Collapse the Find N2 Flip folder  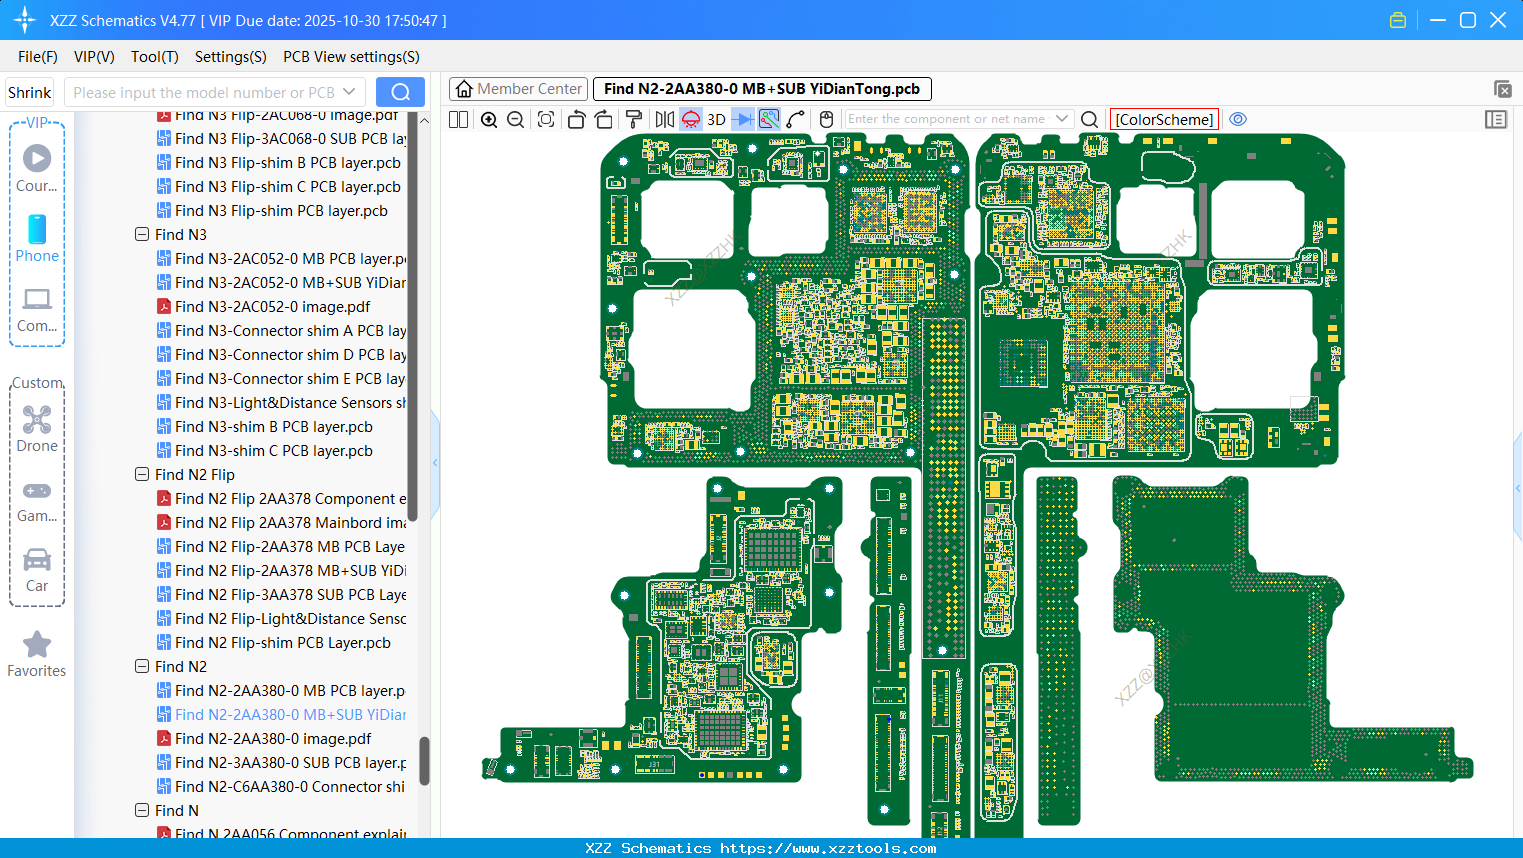(142, 475)
